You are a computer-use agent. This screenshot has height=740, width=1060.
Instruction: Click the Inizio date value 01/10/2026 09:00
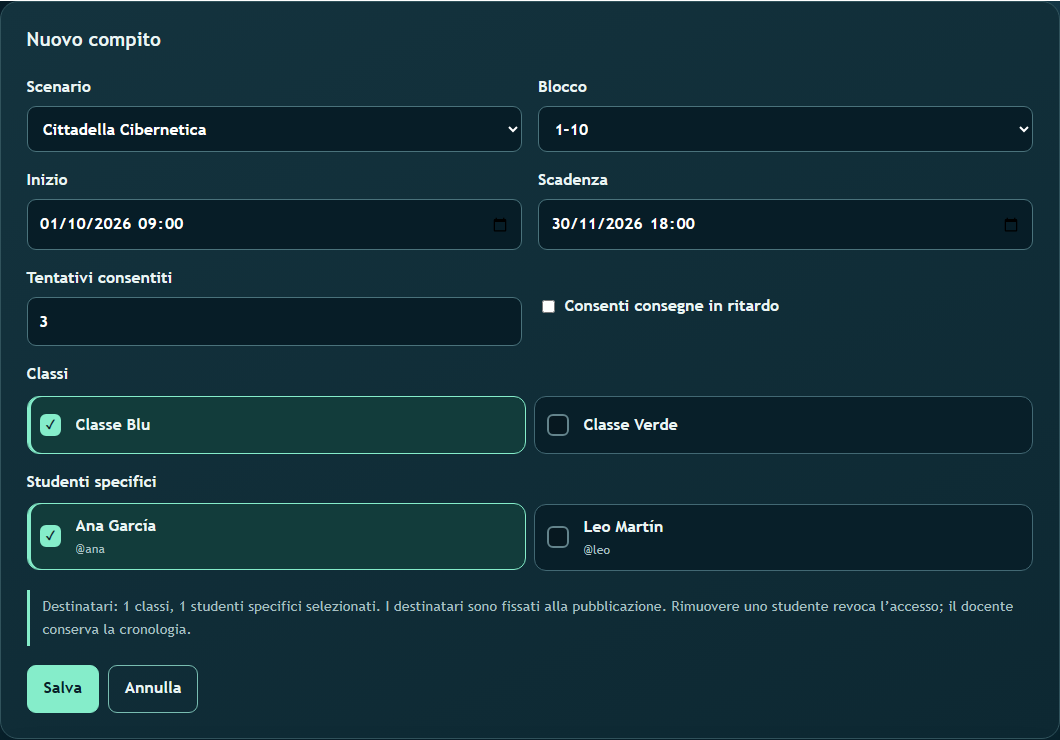point(112,224)
